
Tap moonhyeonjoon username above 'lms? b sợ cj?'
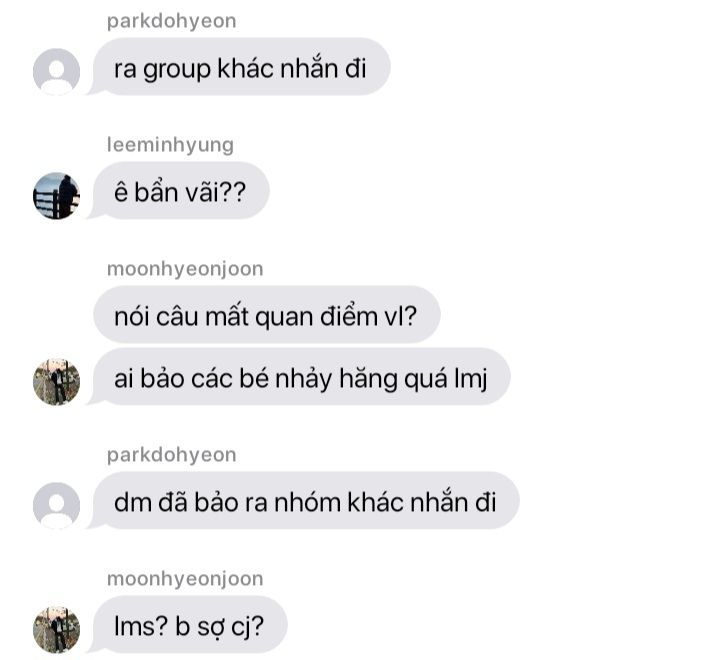click(x=185, y=579)
